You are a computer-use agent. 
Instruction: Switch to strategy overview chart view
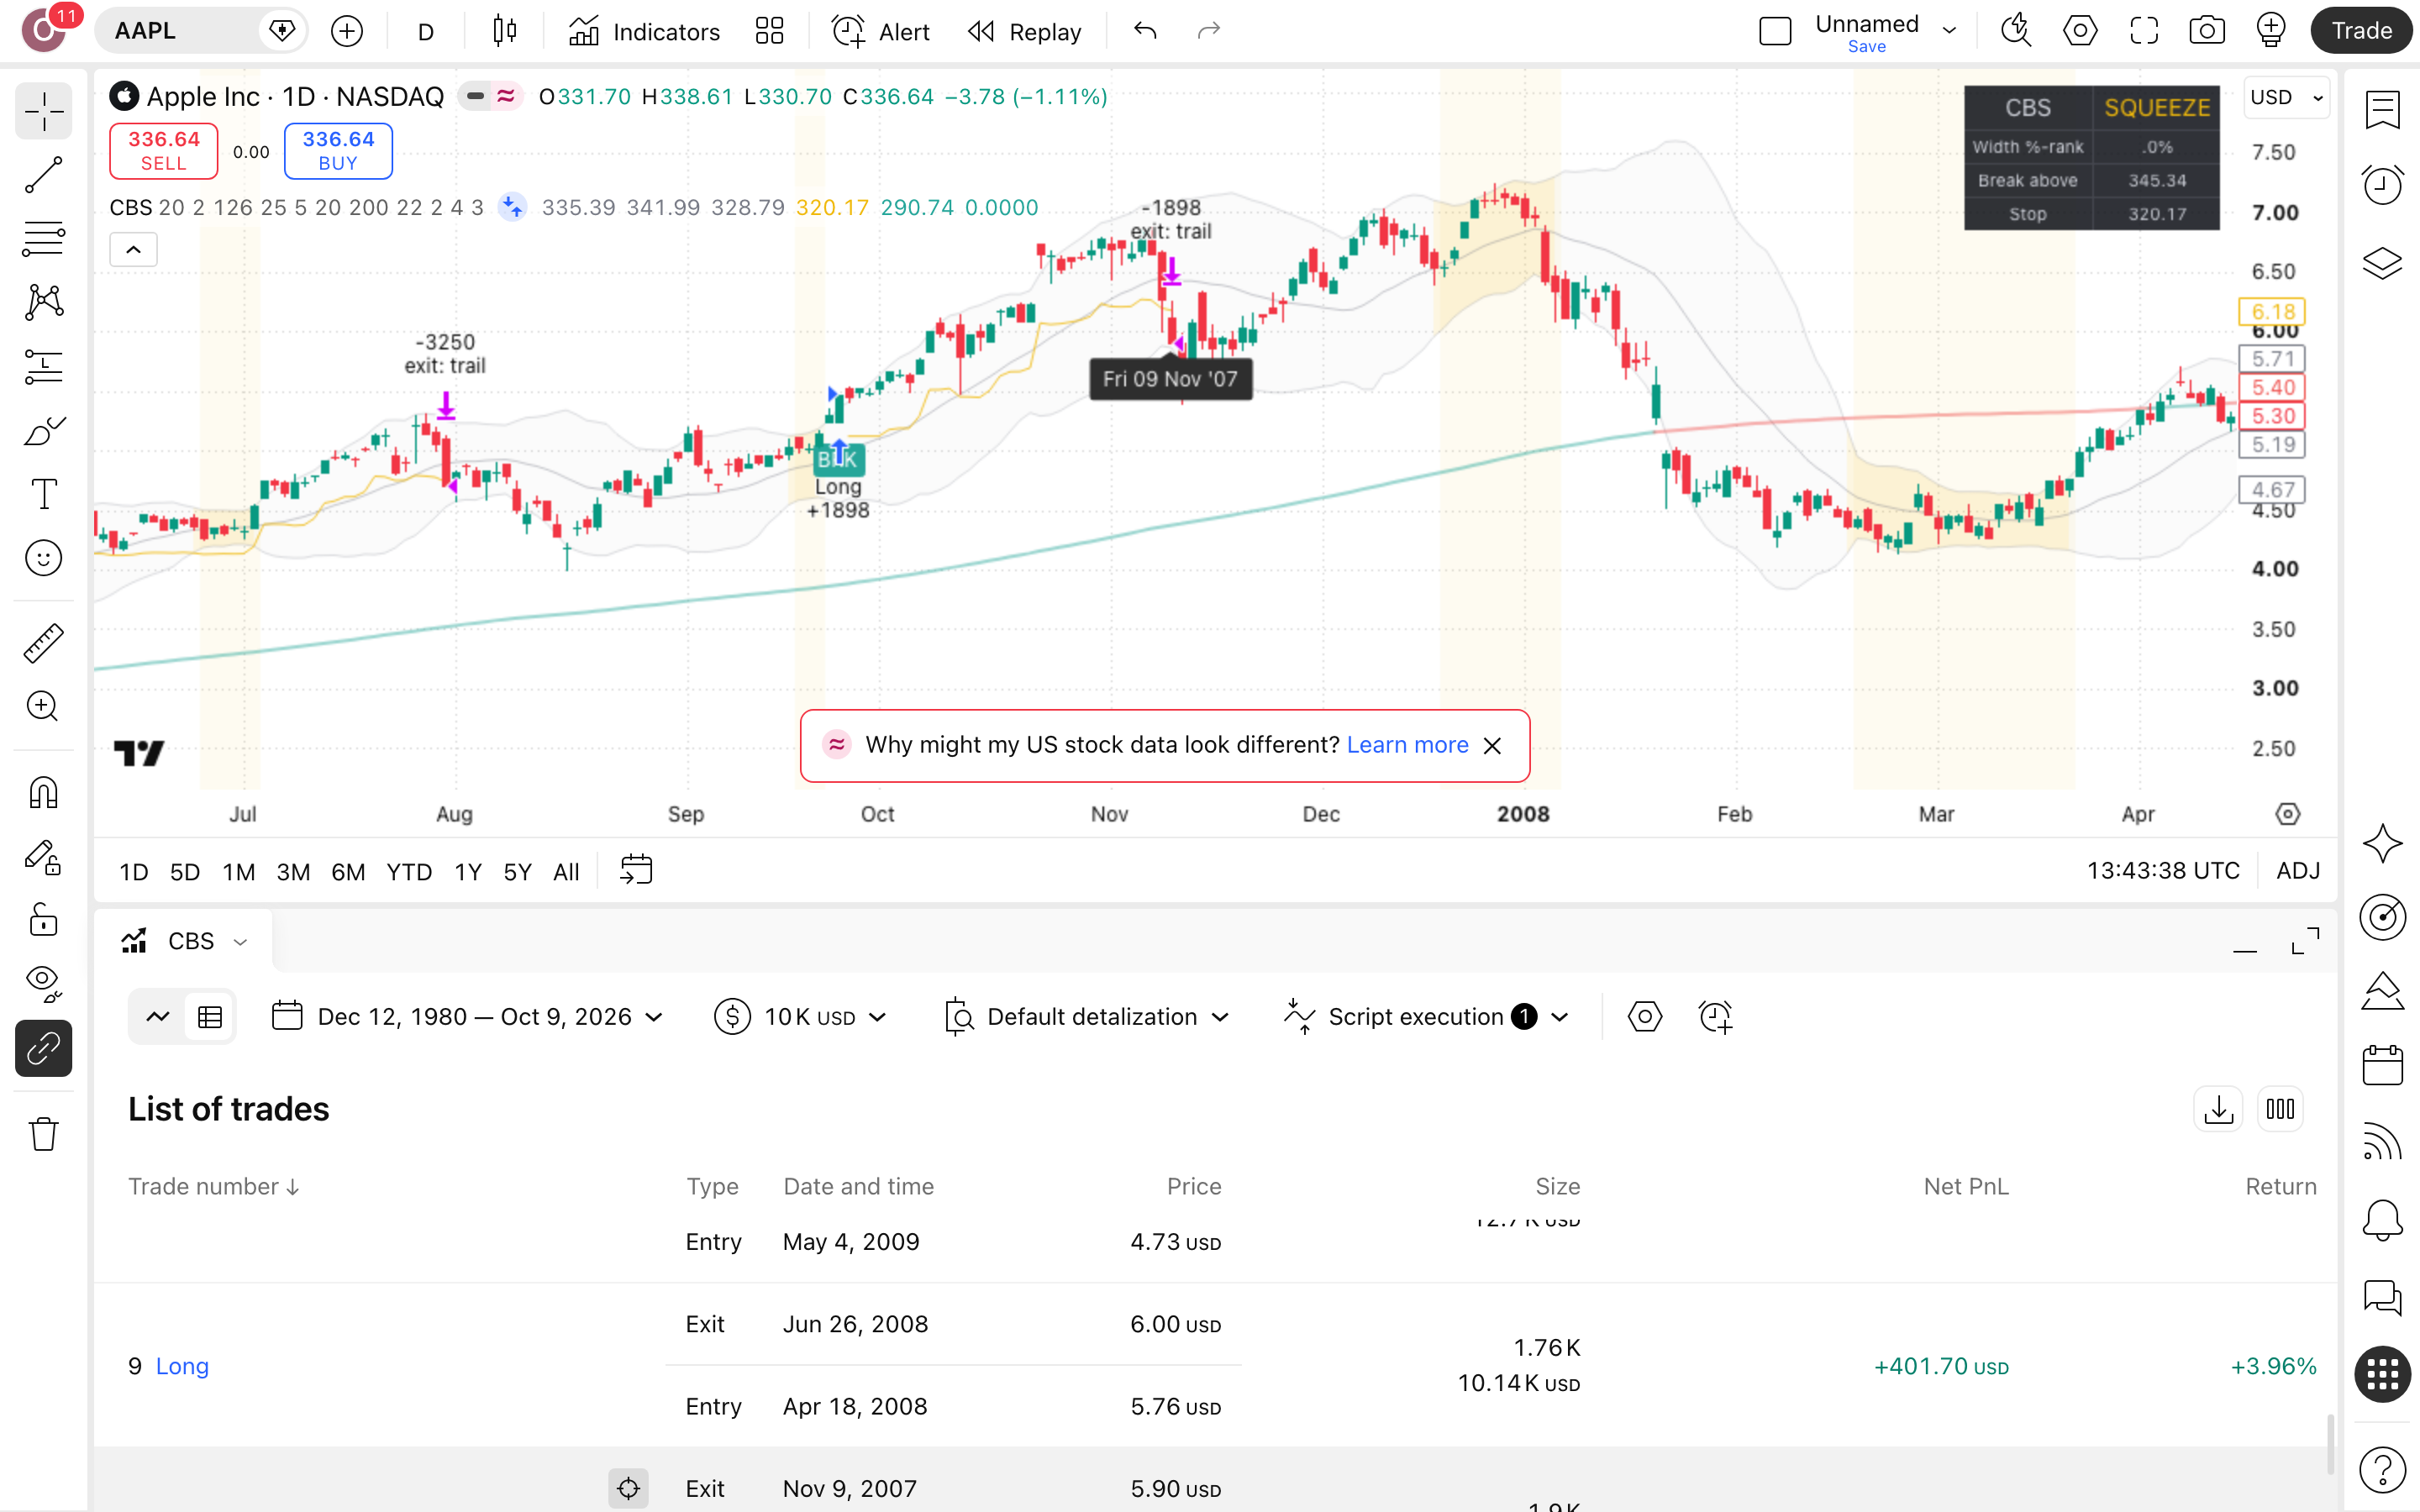click(x=158, y=1017)
